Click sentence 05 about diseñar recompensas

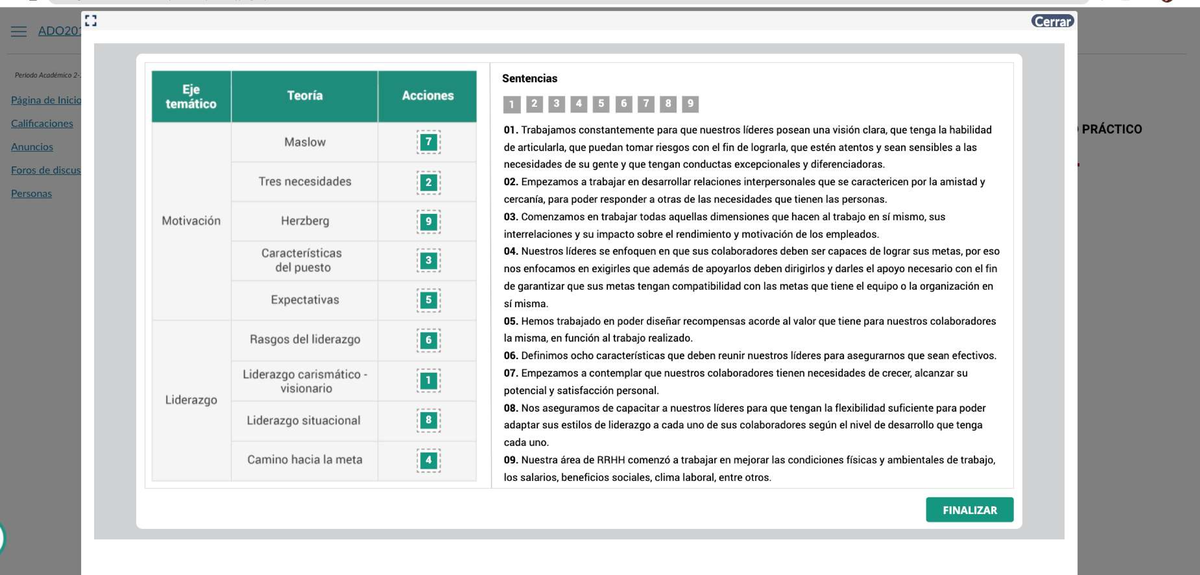(x=750, y=329)
